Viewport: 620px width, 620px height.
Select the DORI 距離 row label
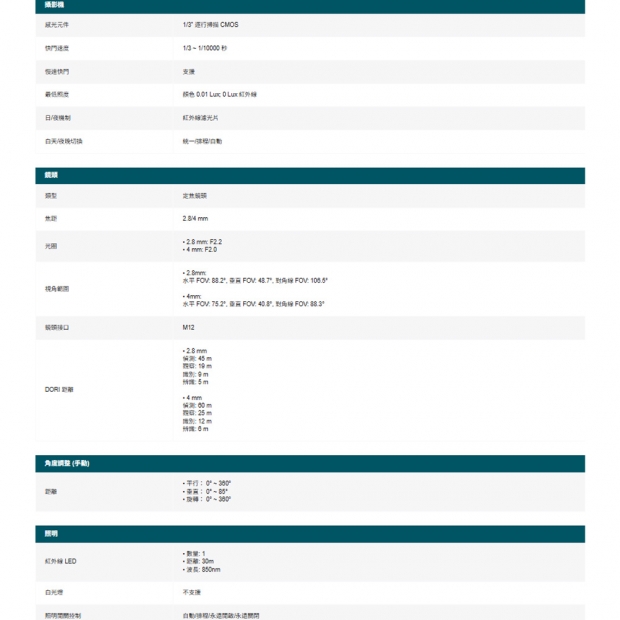(x=59, y=389)
